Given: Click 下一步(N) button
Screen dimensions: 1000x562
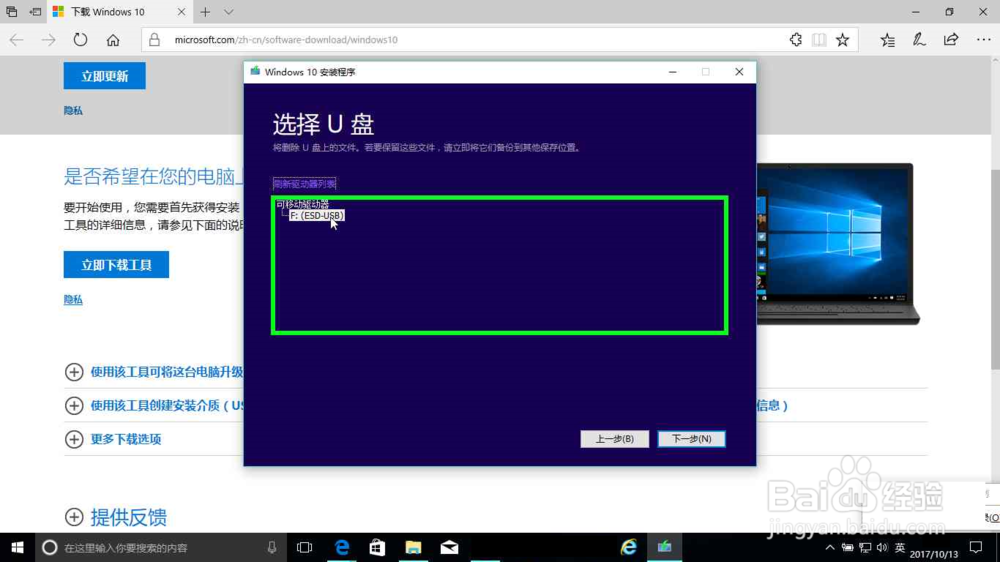Looking at the screenshot, I should tap(691, 439).
